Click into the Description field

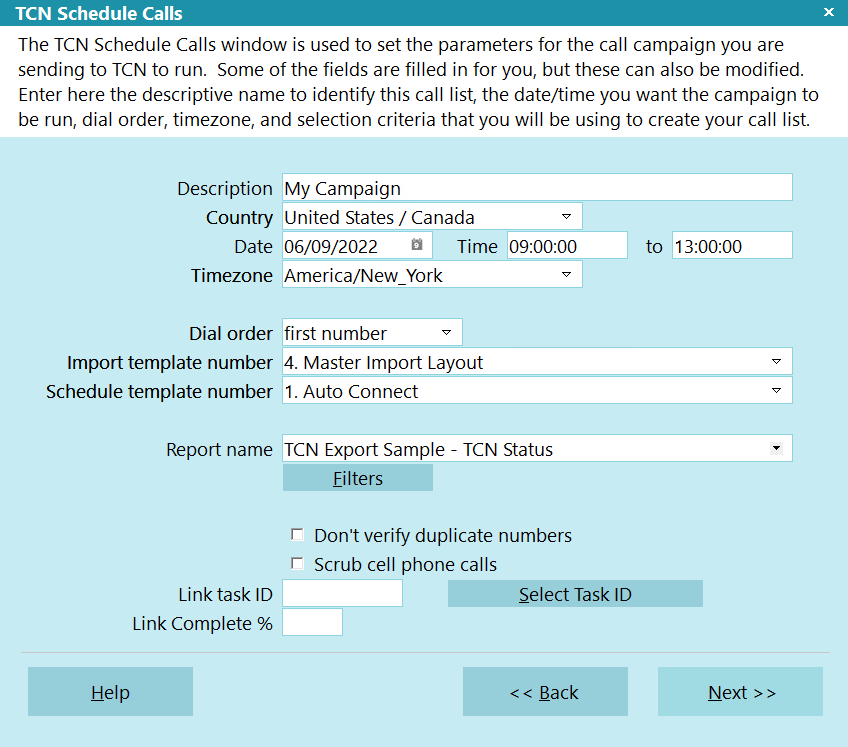(537, 188)
